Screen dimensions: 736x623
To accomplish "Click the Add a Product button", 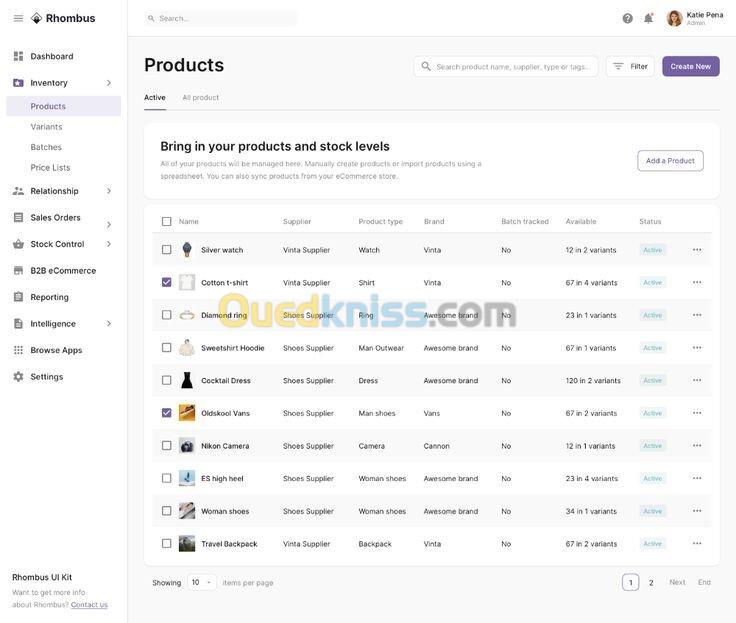I will click(670, 161).
